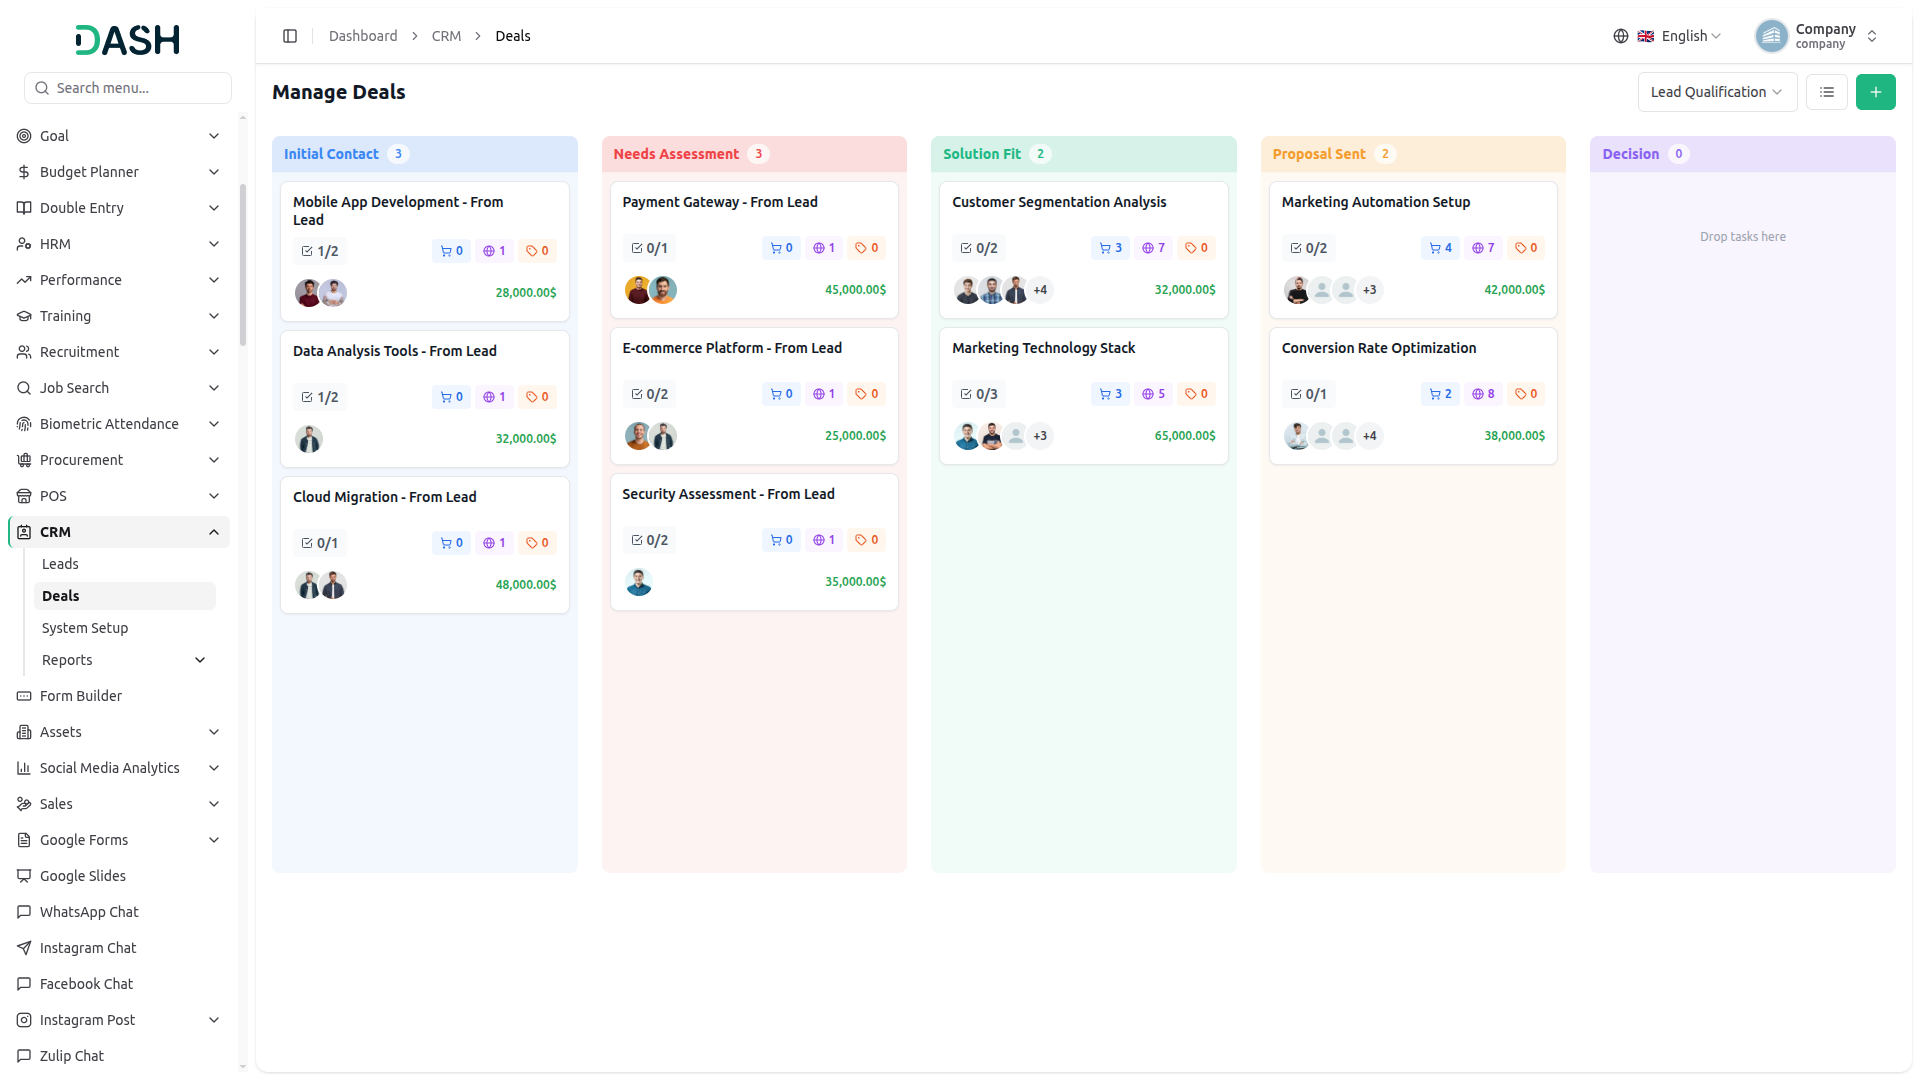The height and width of the screenshot is (1080, 1920).
Task: Open the Facebook Chat menu item
Action: pyautogui.click(x=119, y=984)
